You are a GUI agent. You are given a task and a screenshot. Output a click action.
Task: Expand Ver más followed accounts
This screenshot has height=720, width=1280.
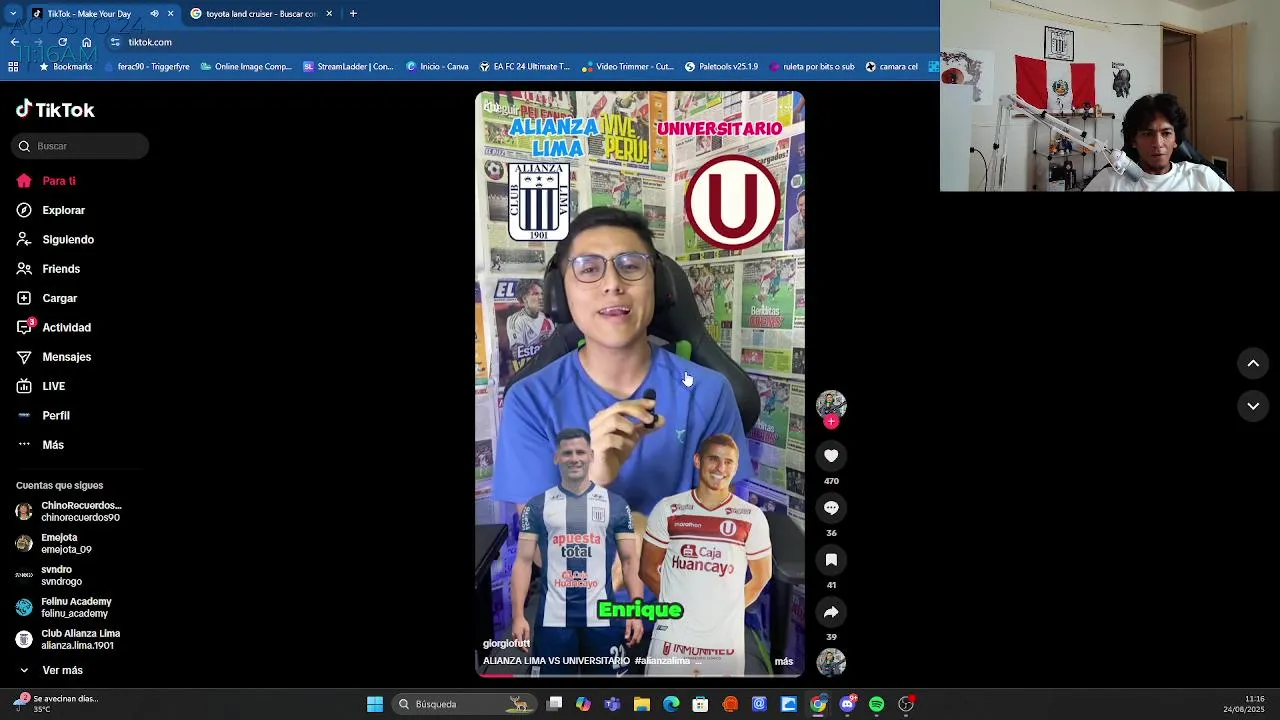coord(50,670)
